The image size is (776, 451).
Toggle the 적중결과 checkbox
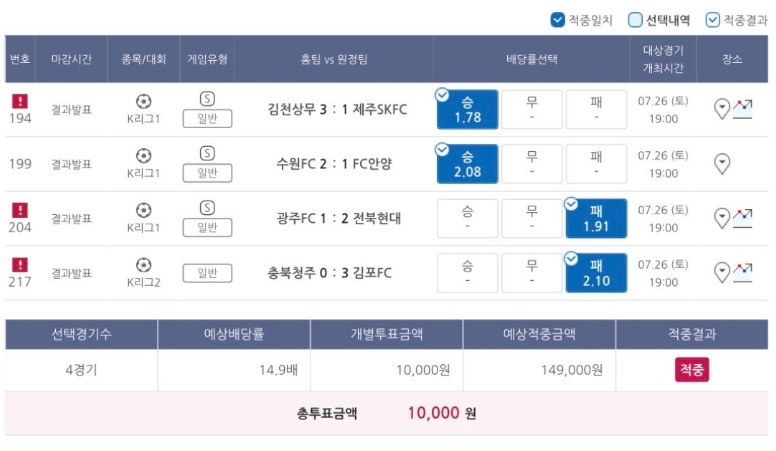712,20
